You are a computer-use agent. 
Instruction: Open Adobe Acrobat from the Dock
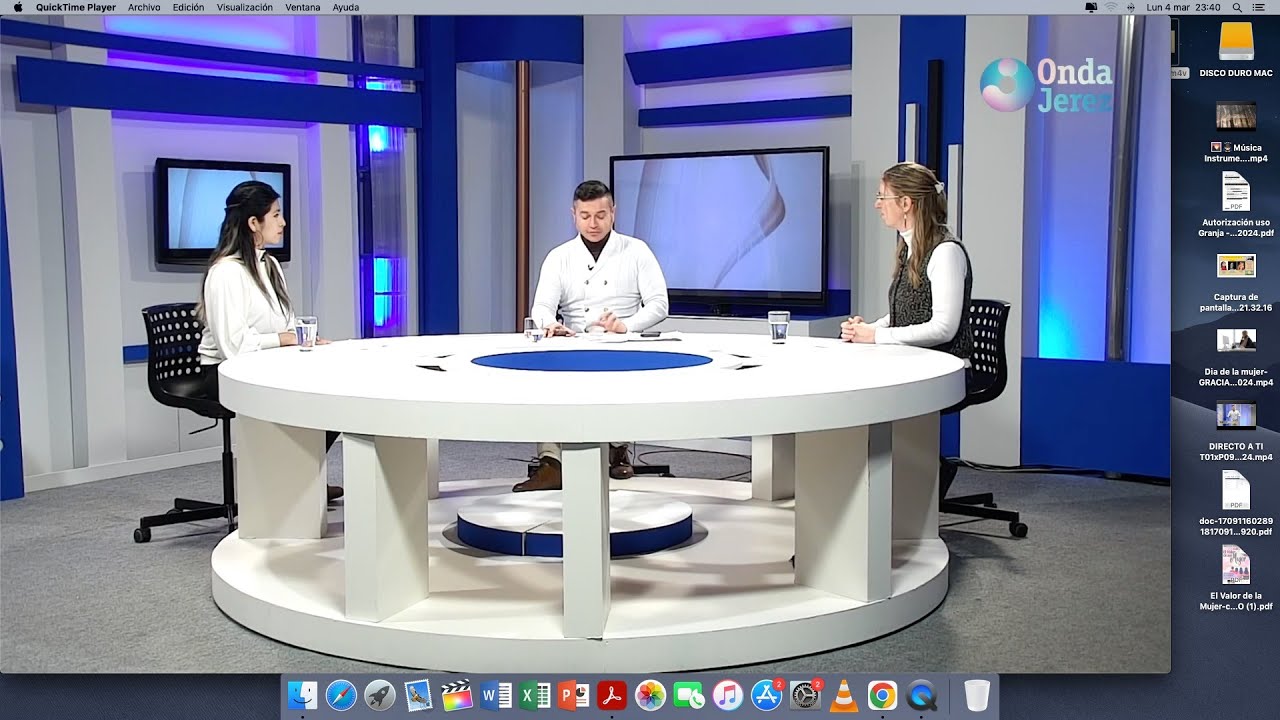[612, 695]
